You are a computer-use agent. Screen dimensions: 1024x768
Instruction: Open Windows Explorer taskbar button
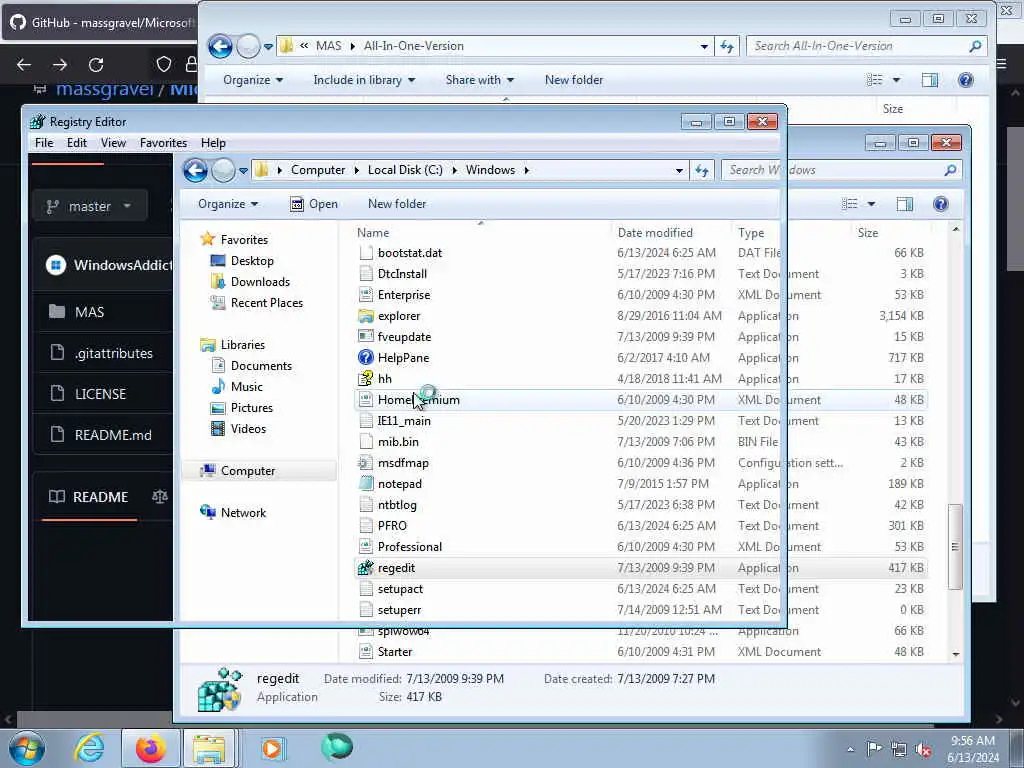coord(209,748)
